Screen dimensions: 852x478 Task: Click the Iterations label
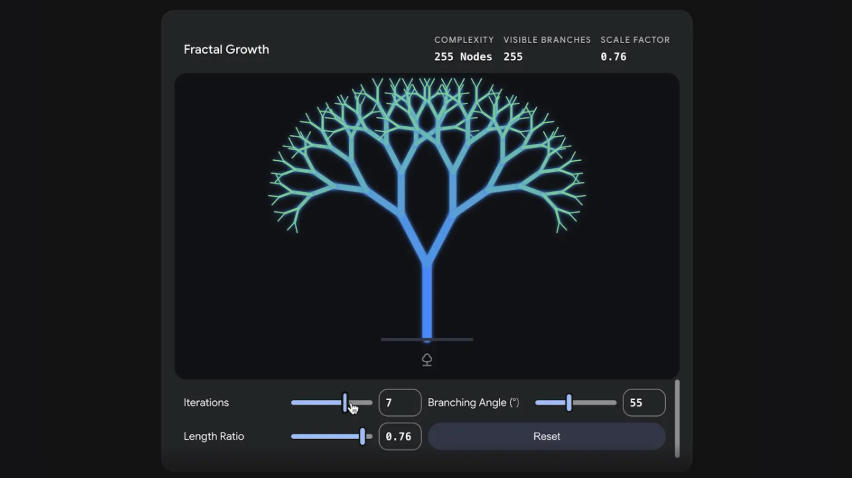pyautogui.click(x=206, y=403)
